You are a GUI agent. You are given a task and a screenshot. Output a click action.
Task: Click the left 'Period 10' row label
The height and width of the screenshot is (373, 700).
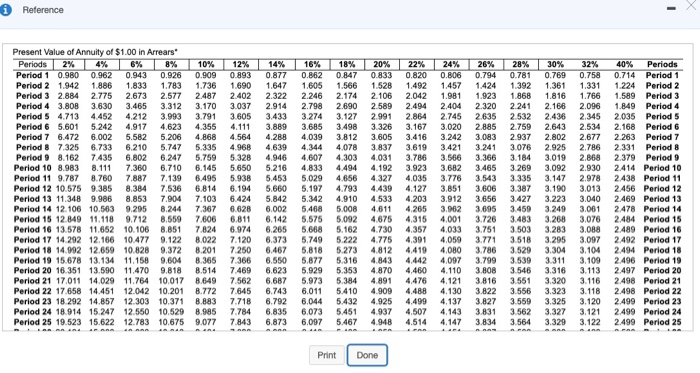click(33, 168)
